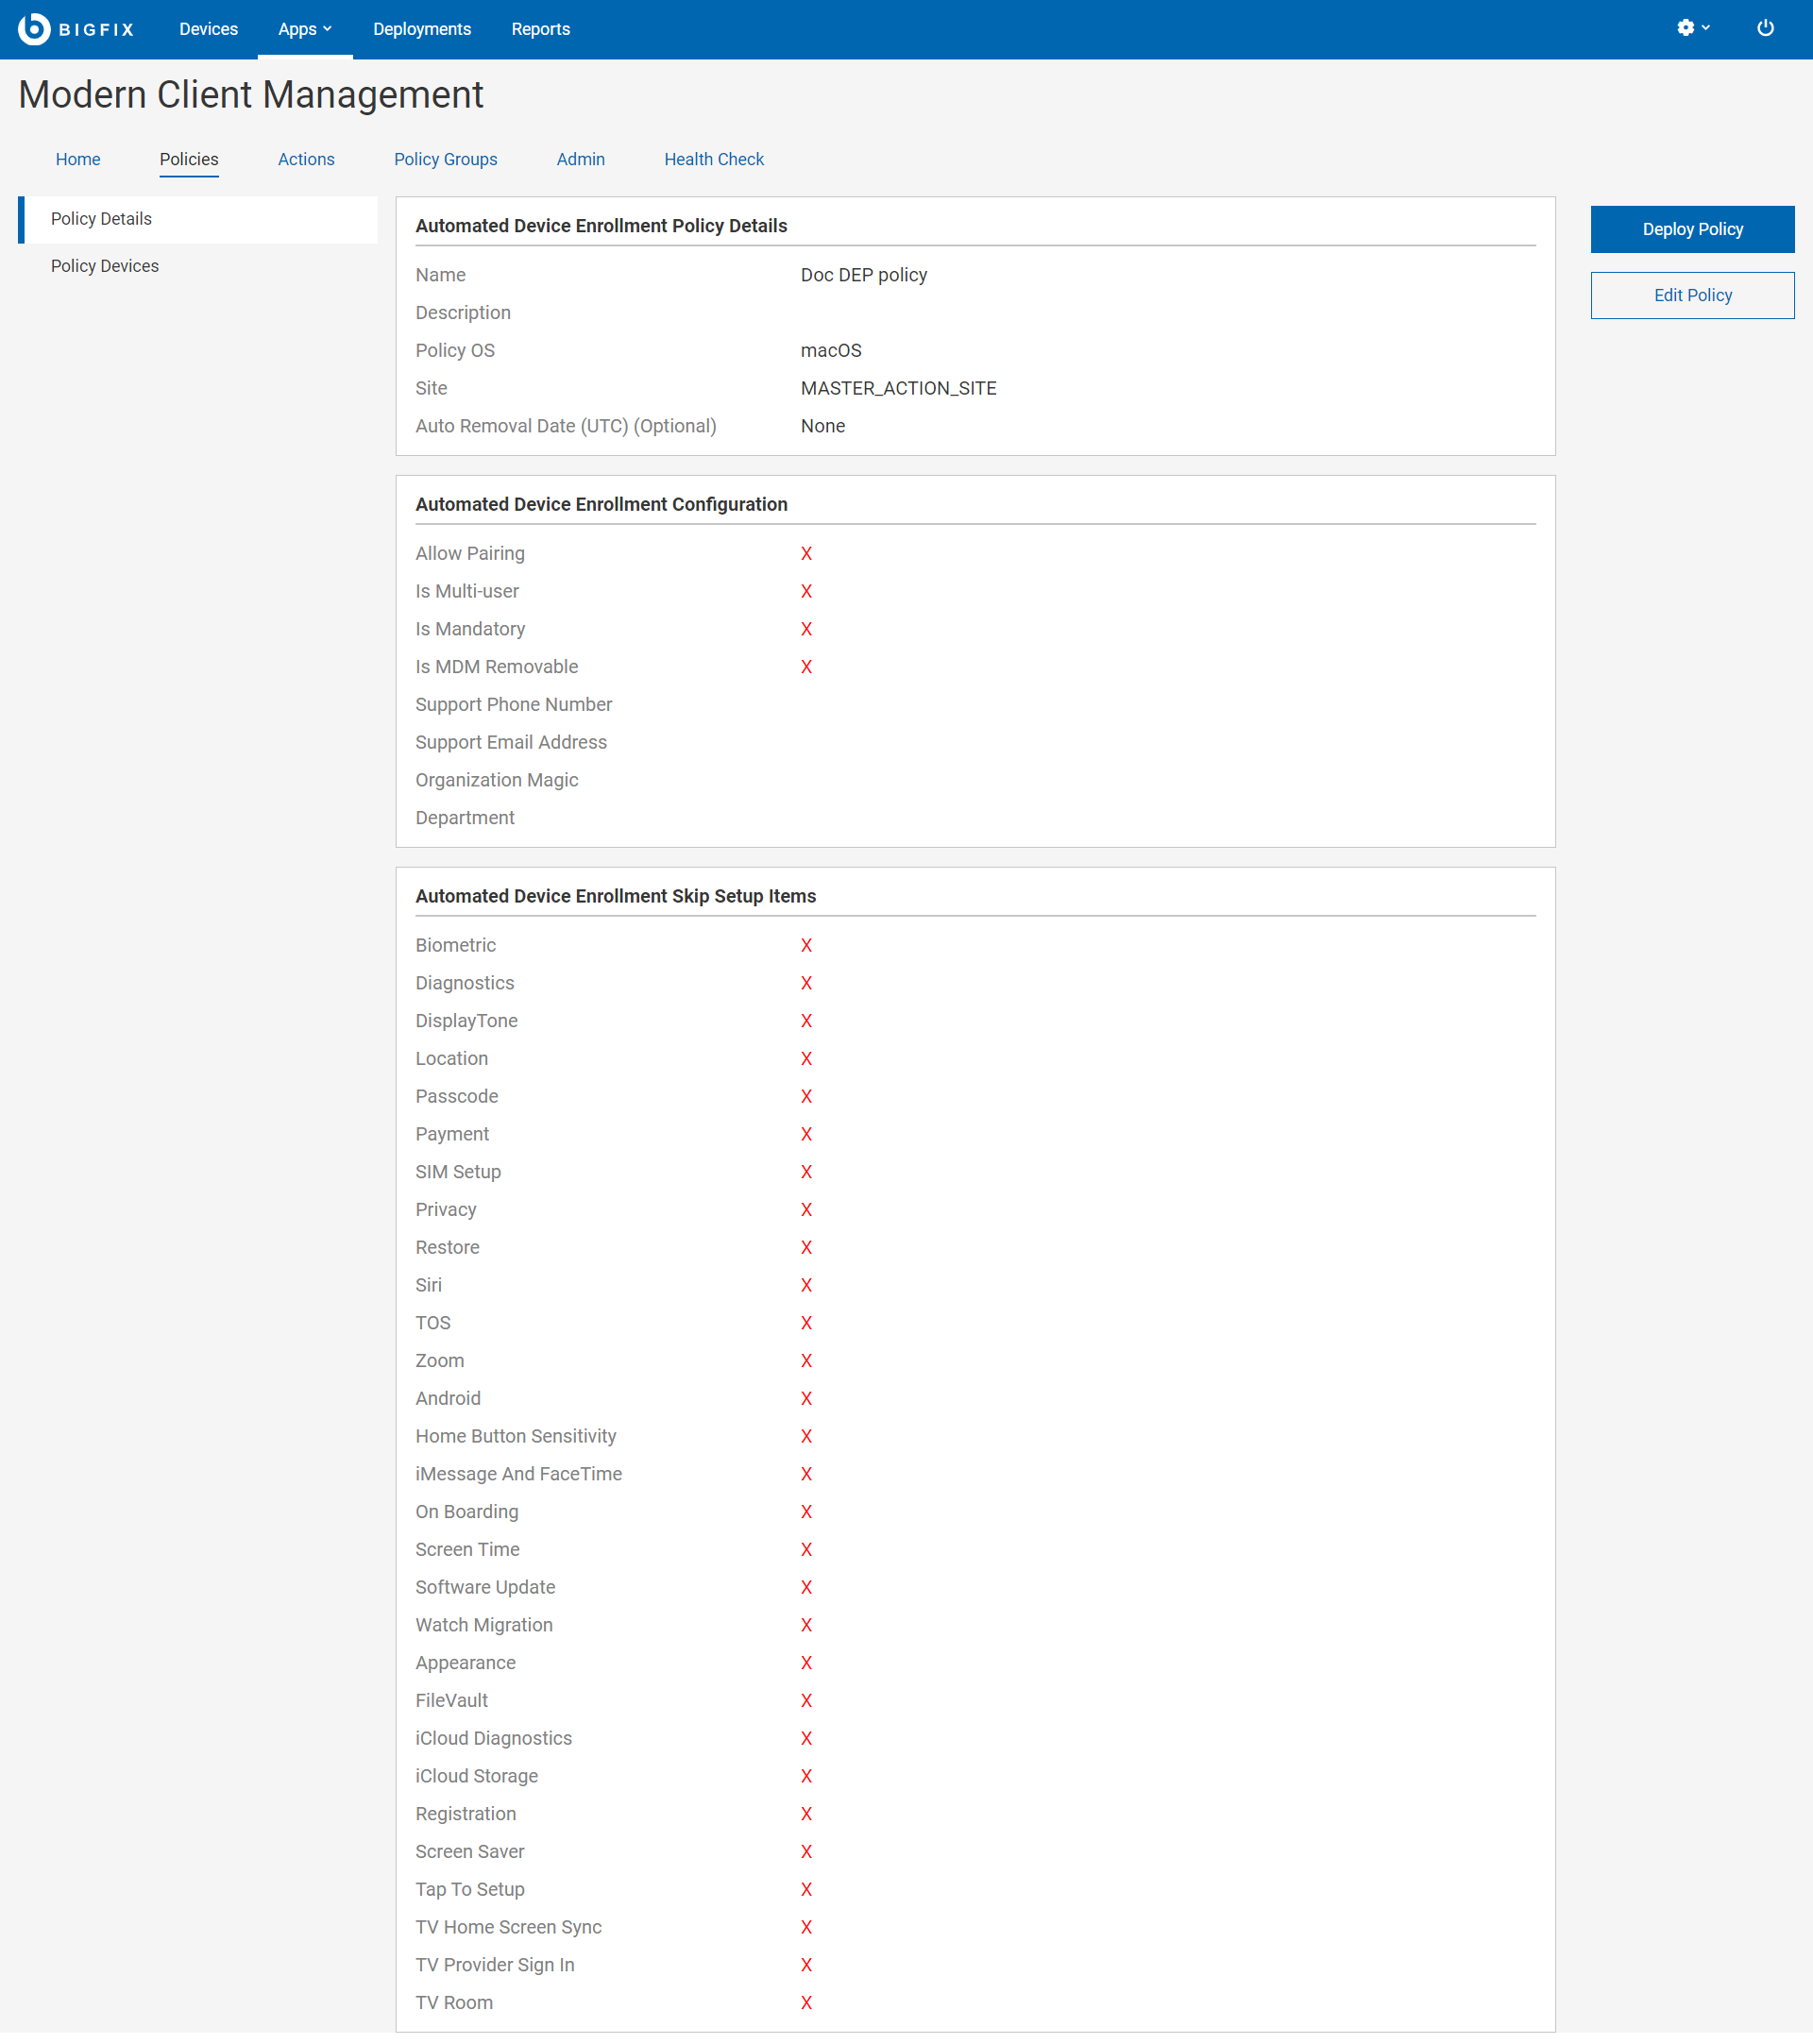Open the Actions tab
This screenshot has height=2044, width=1813.
point(306,159)
